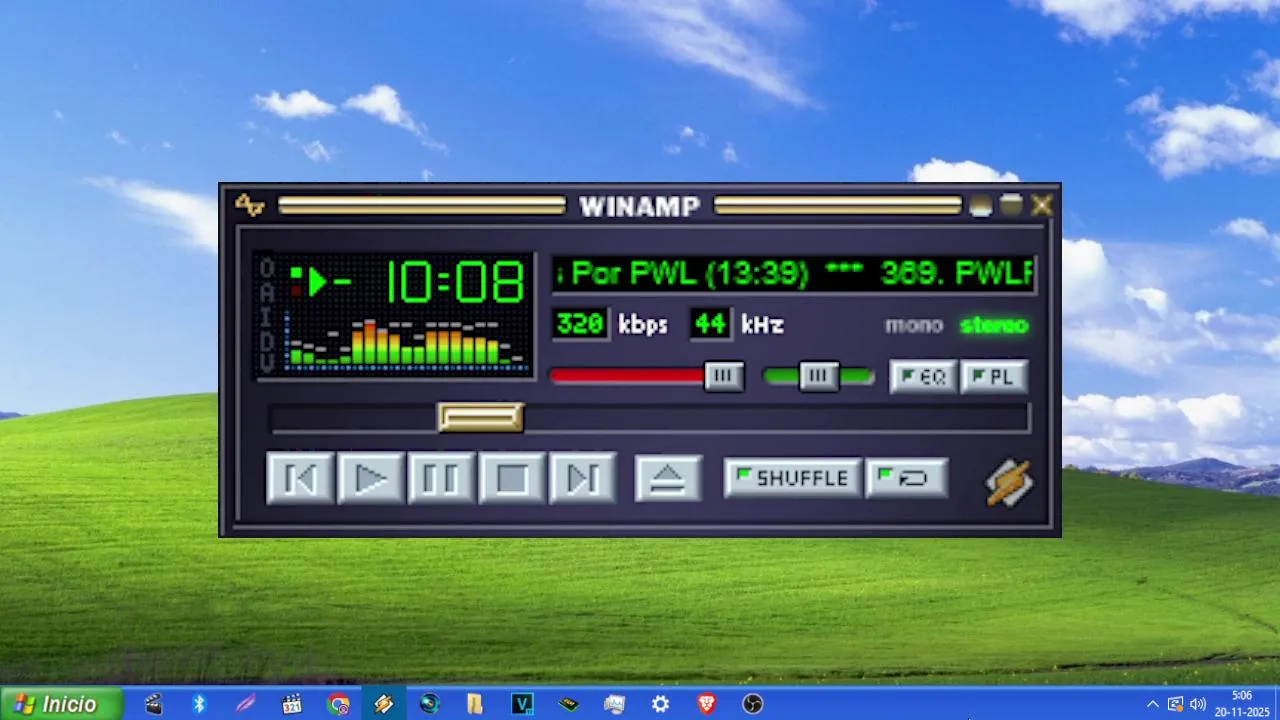The width and height of the screenshot is (1280, 720).
Task: Open the round blue globe taskbar icon
Action: 430,704
